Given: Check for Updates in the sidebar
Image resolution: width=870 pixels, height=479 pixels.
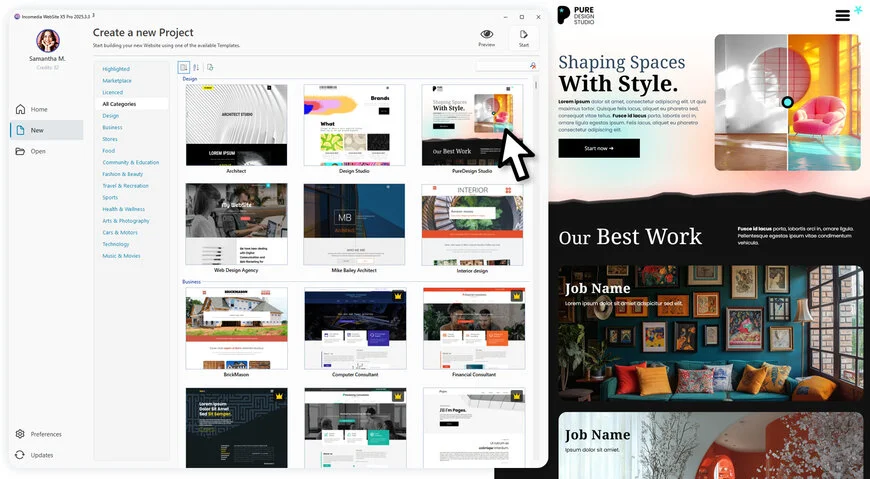Looking at the screenshot, I should point(34,455).
